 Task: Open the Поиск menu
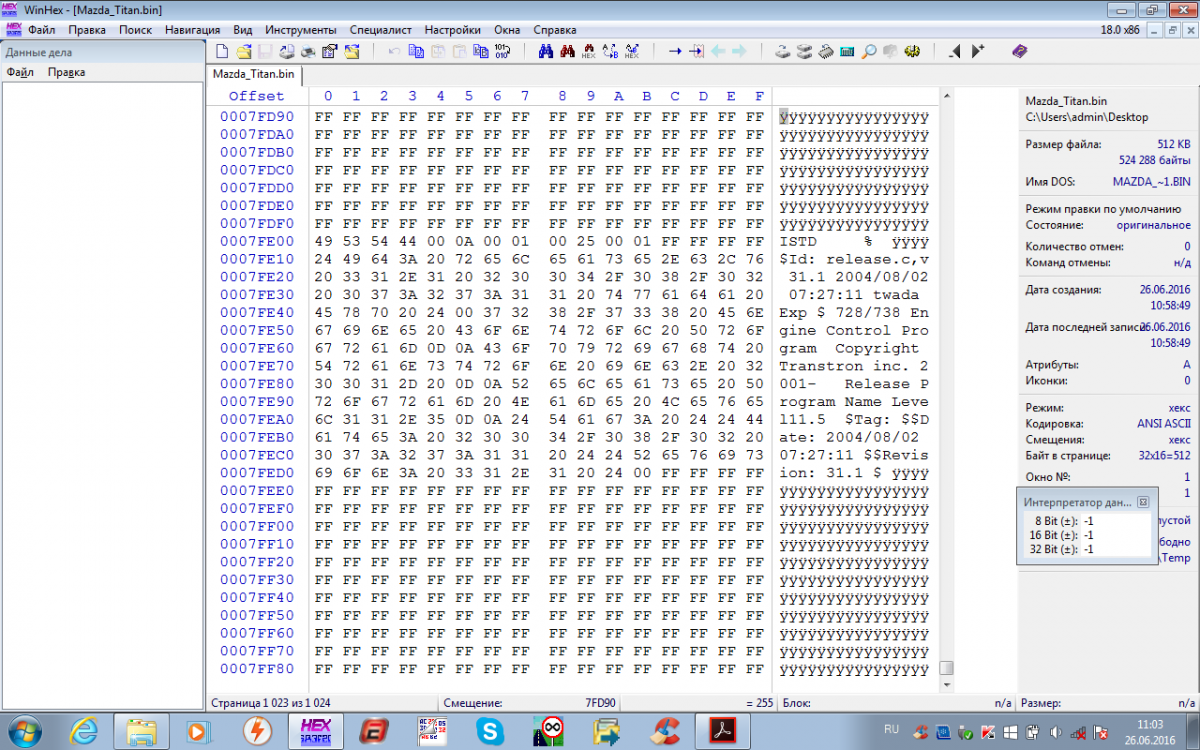tap(135, 30)
